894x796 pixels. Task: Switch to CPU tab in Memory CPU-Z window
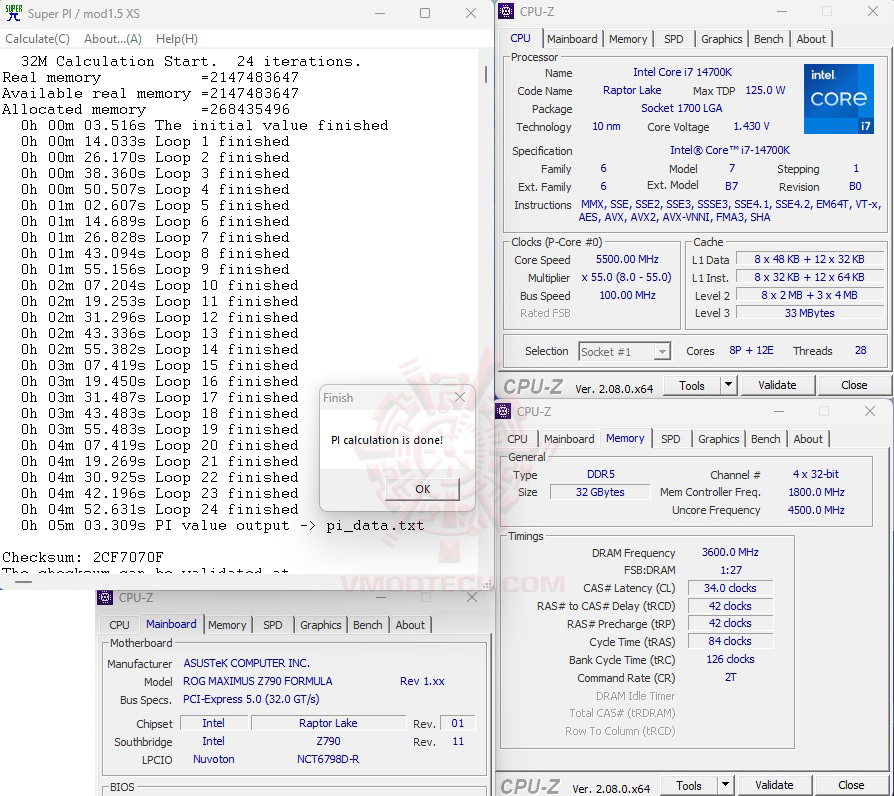(x=517, y=439)
